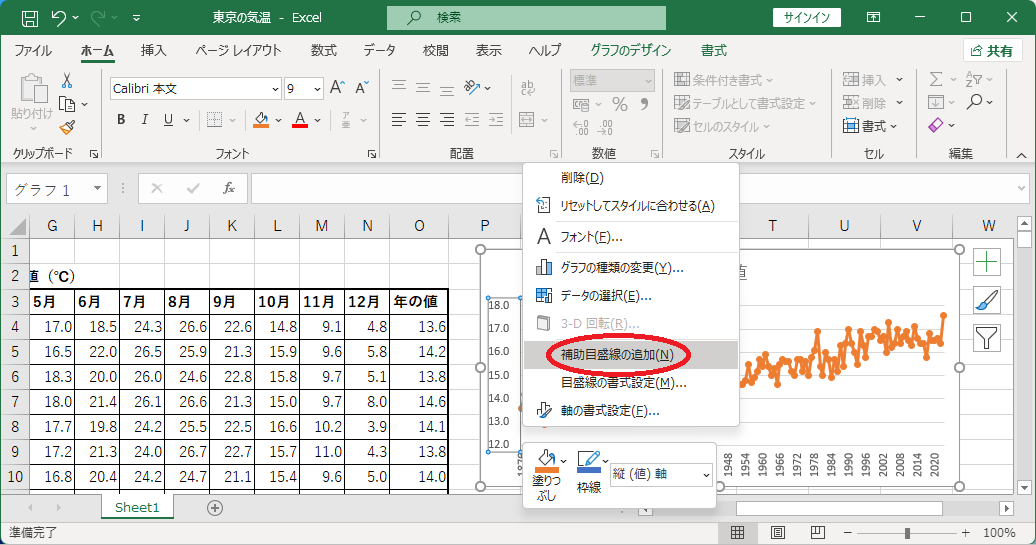Click the 共有 share button
The height and width of the screenshot is (545, 1036).
(x=992, y=51)
